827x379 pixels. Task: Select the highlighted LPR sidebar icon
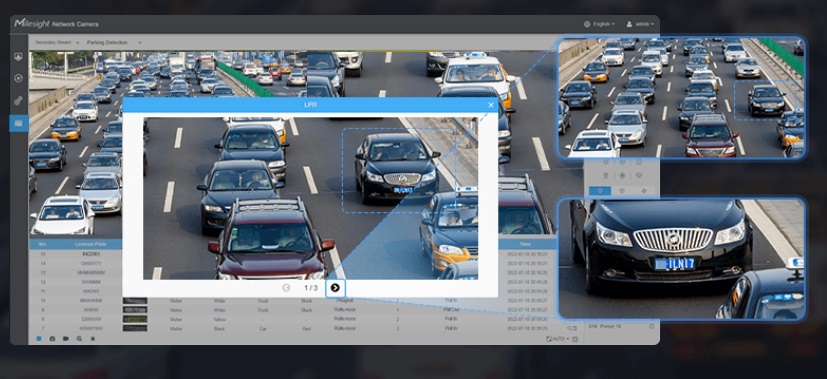[x=18, y=123]
